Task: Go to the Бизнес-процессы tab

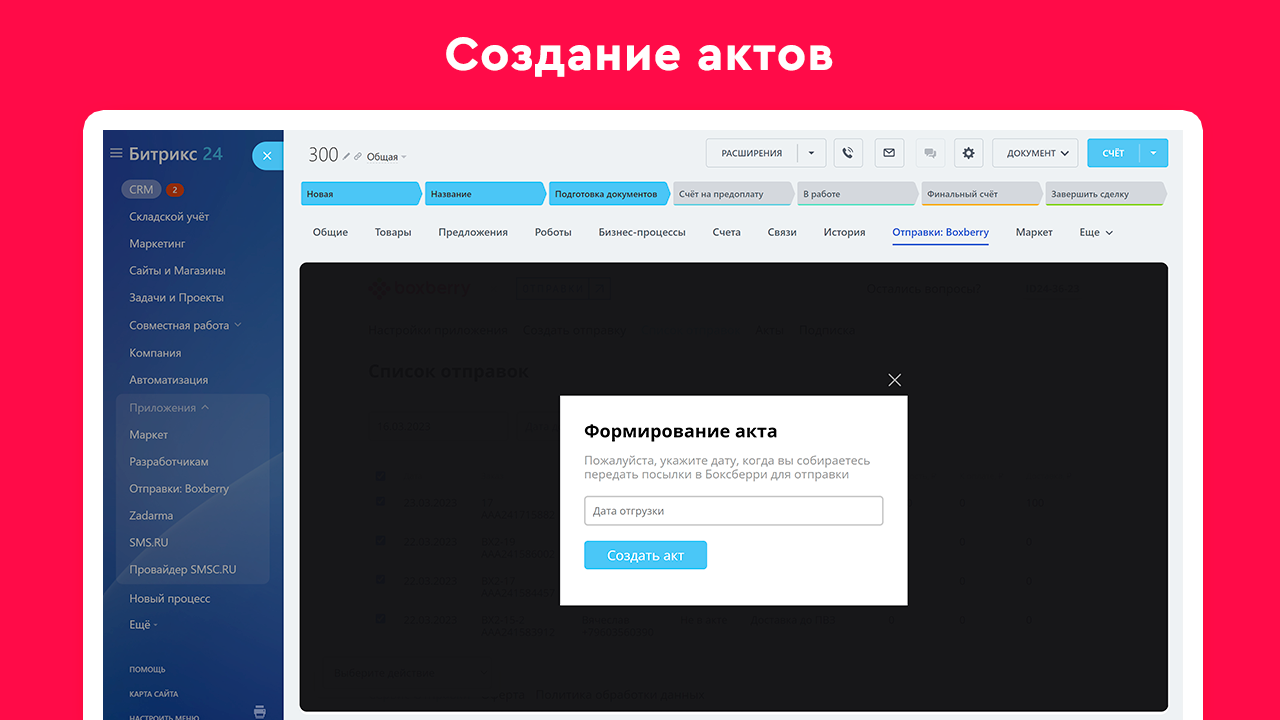Action: point(642,232)
